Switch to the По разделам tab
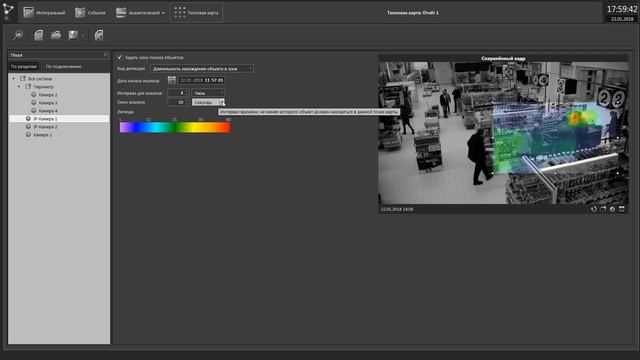This screenshot has width=640, height=360. click(24, 67)
